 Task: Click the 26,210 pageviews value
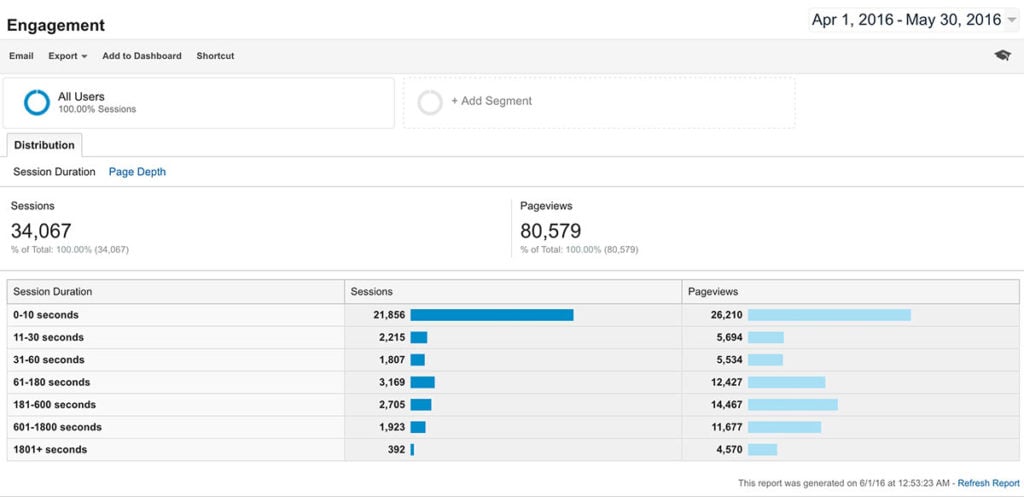click(727, 315)
